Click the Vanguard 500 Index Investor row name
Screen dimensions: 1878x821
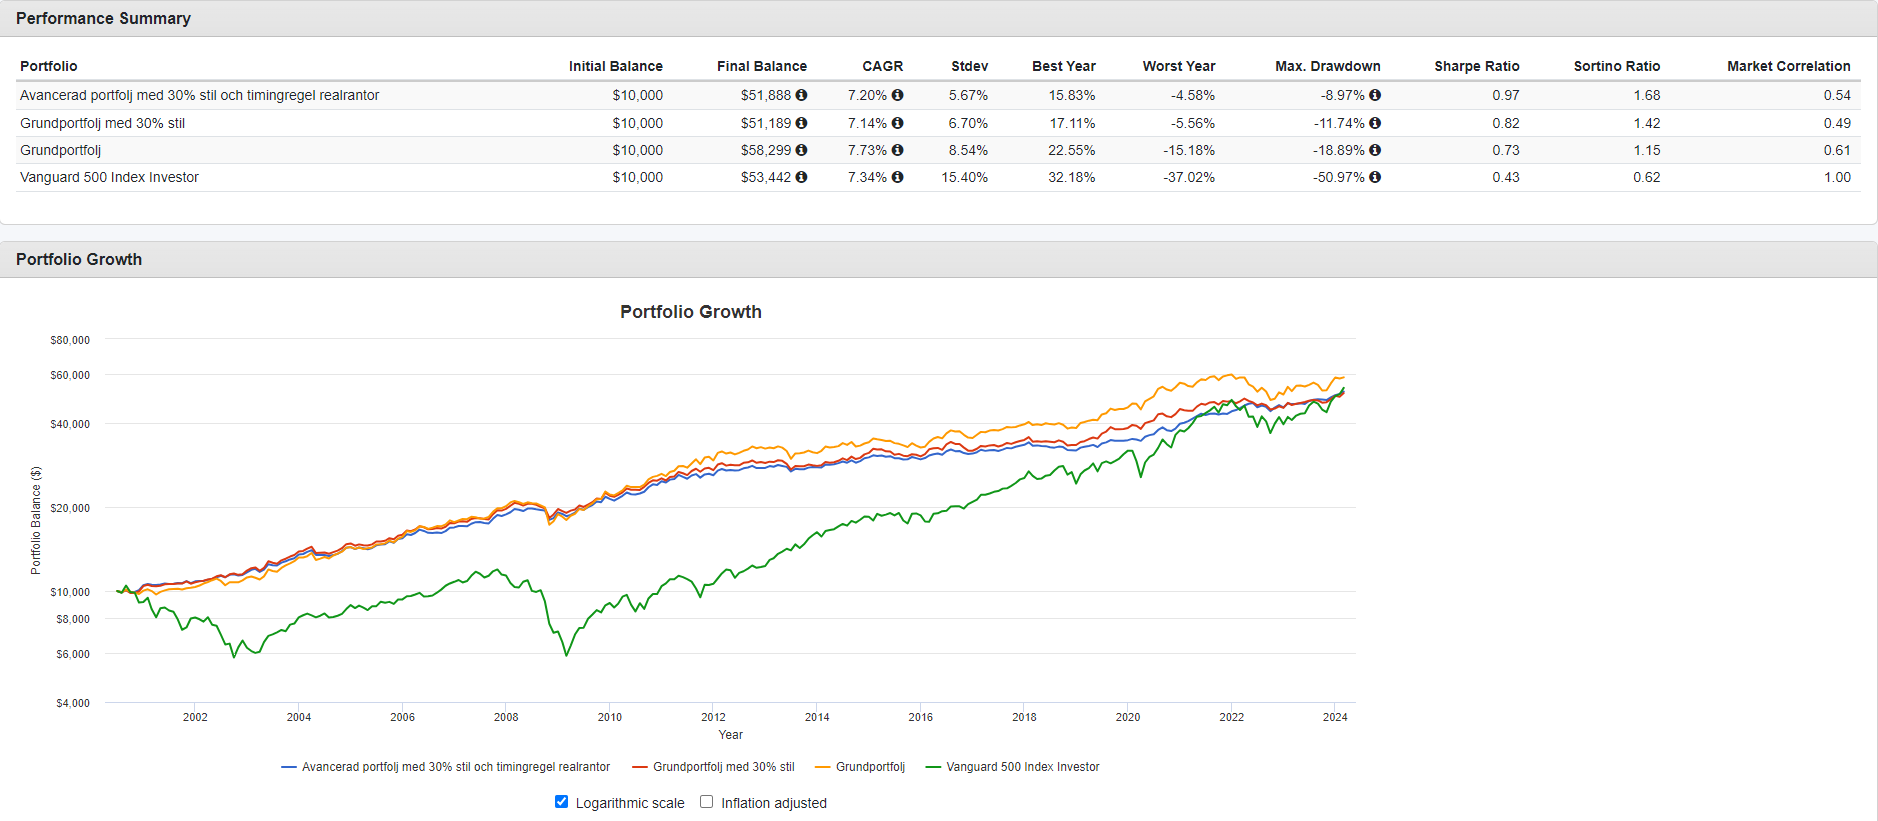109,177
